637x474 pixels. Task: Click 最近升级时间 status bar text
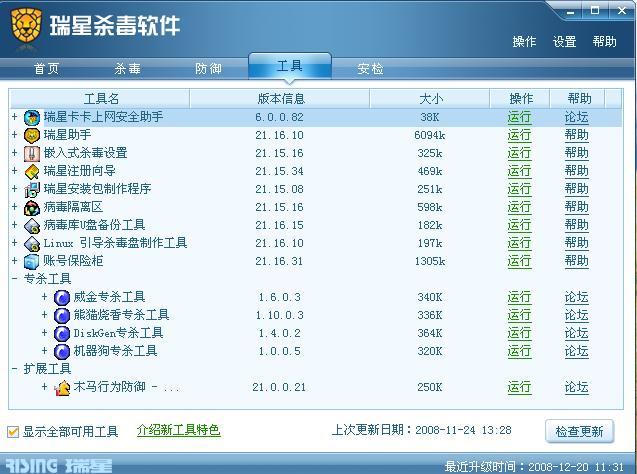pyautogui.click(x=534, y=467)
